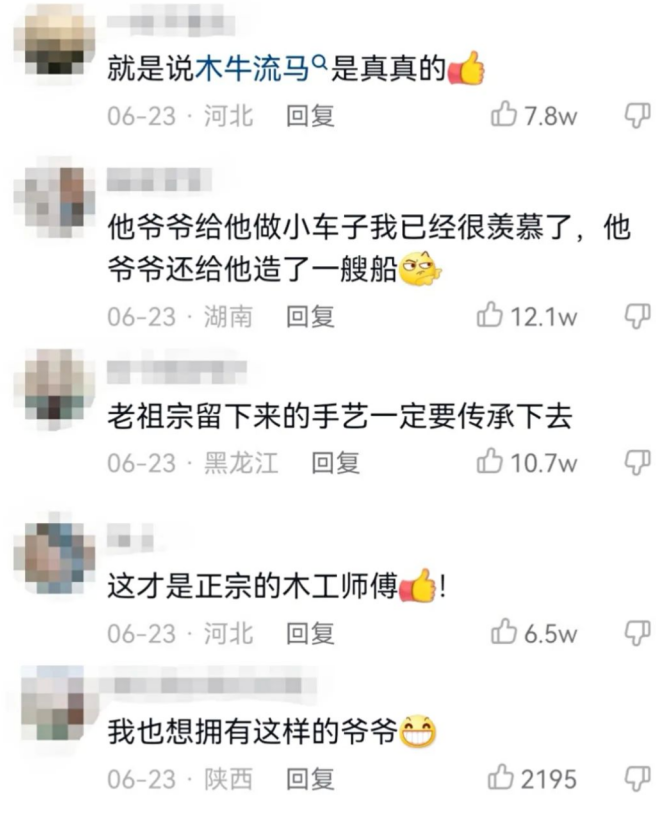Screen dimensions: 670x814
Task: Open the 湖南 commenter's avatar
Action: coord(54,200)
